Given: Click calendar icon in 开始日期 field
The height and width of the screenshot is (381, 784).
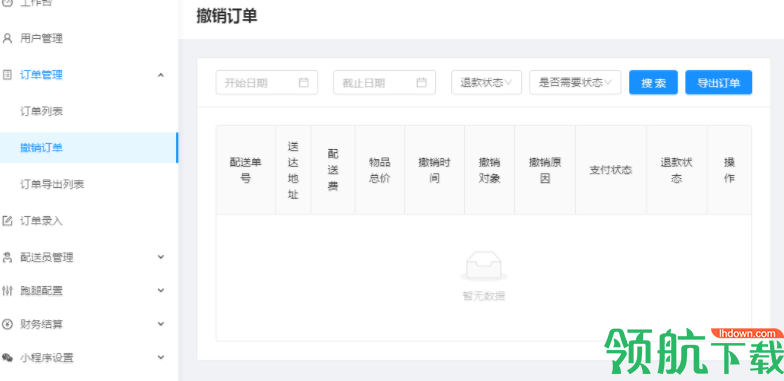Looking at the screenshot, I should [x=304, y=82].
